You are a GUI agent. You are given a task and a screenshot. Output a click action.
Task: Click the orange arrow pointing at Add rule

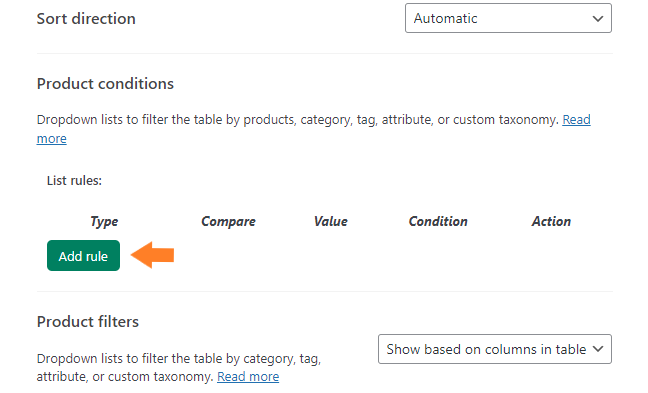152,255
